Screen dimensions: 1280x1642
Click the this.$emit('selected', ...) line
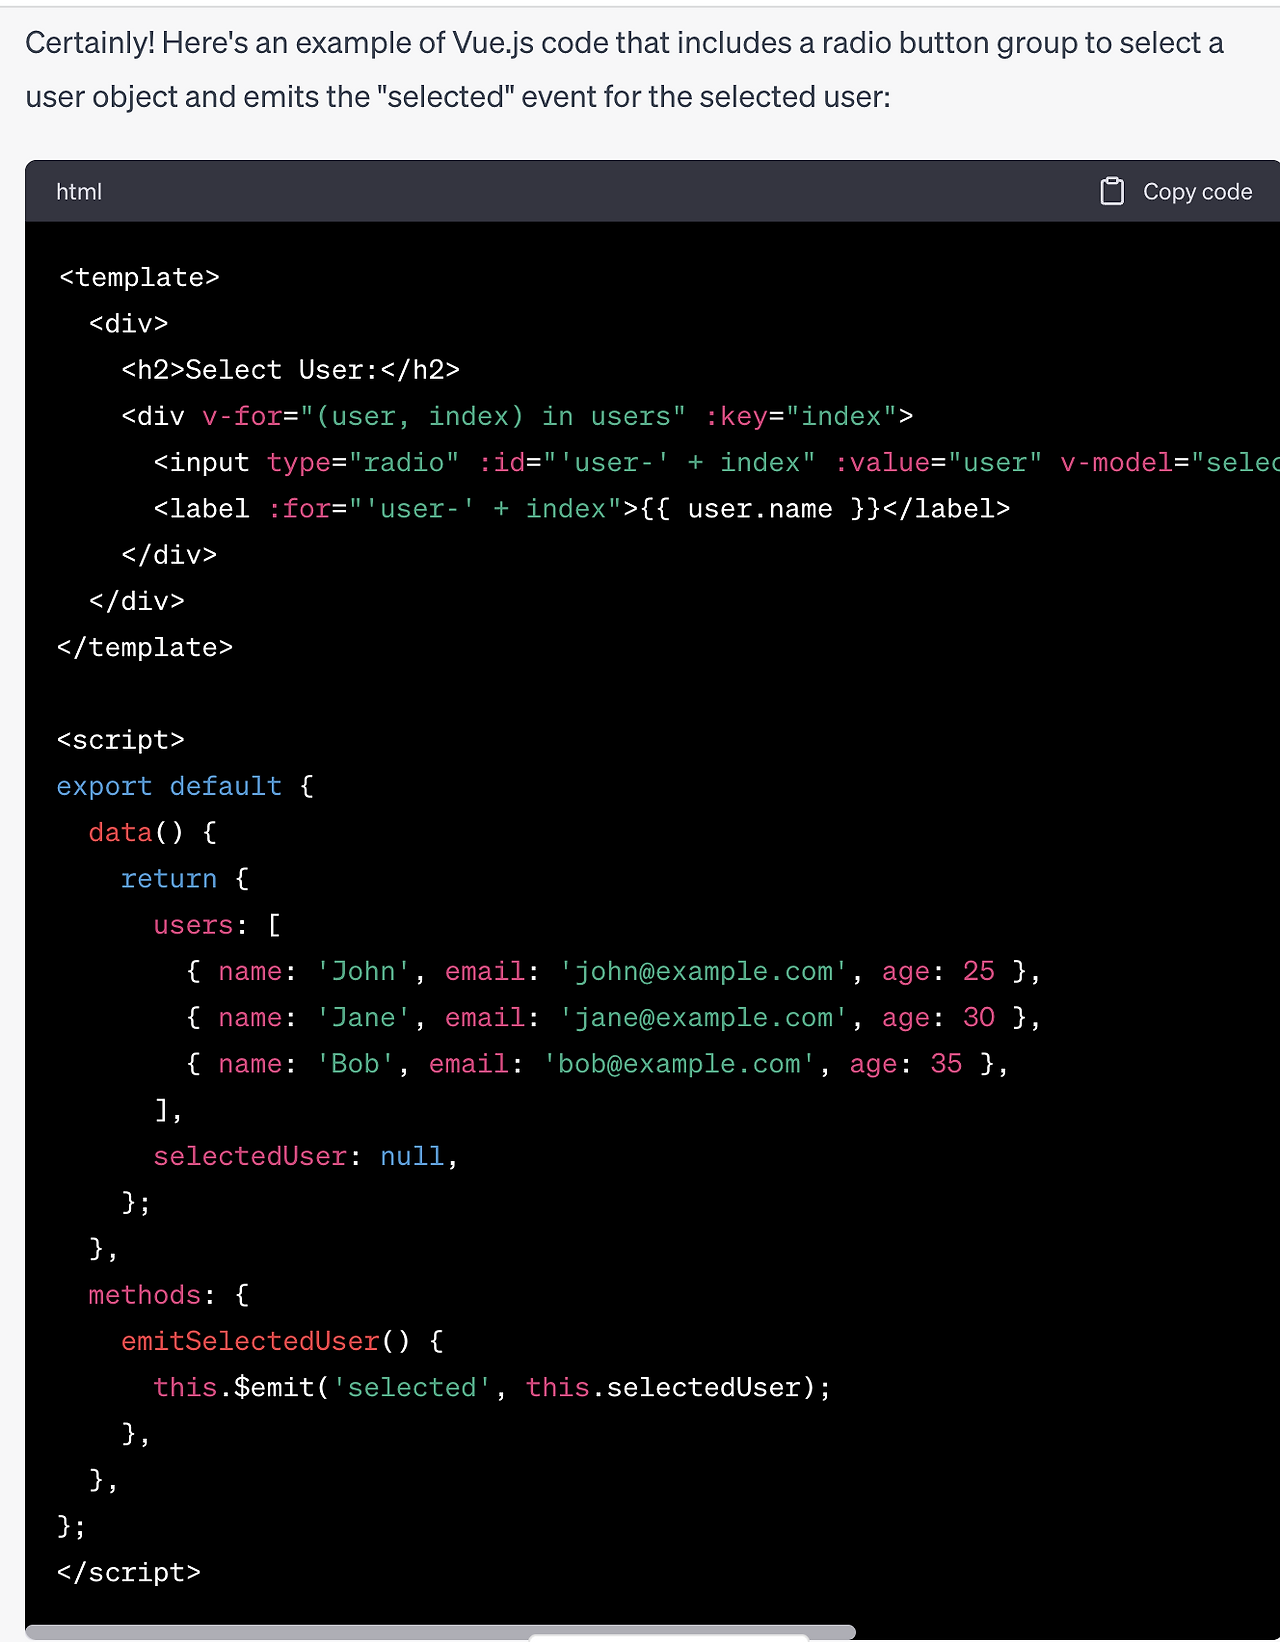tap(492, 1387)
